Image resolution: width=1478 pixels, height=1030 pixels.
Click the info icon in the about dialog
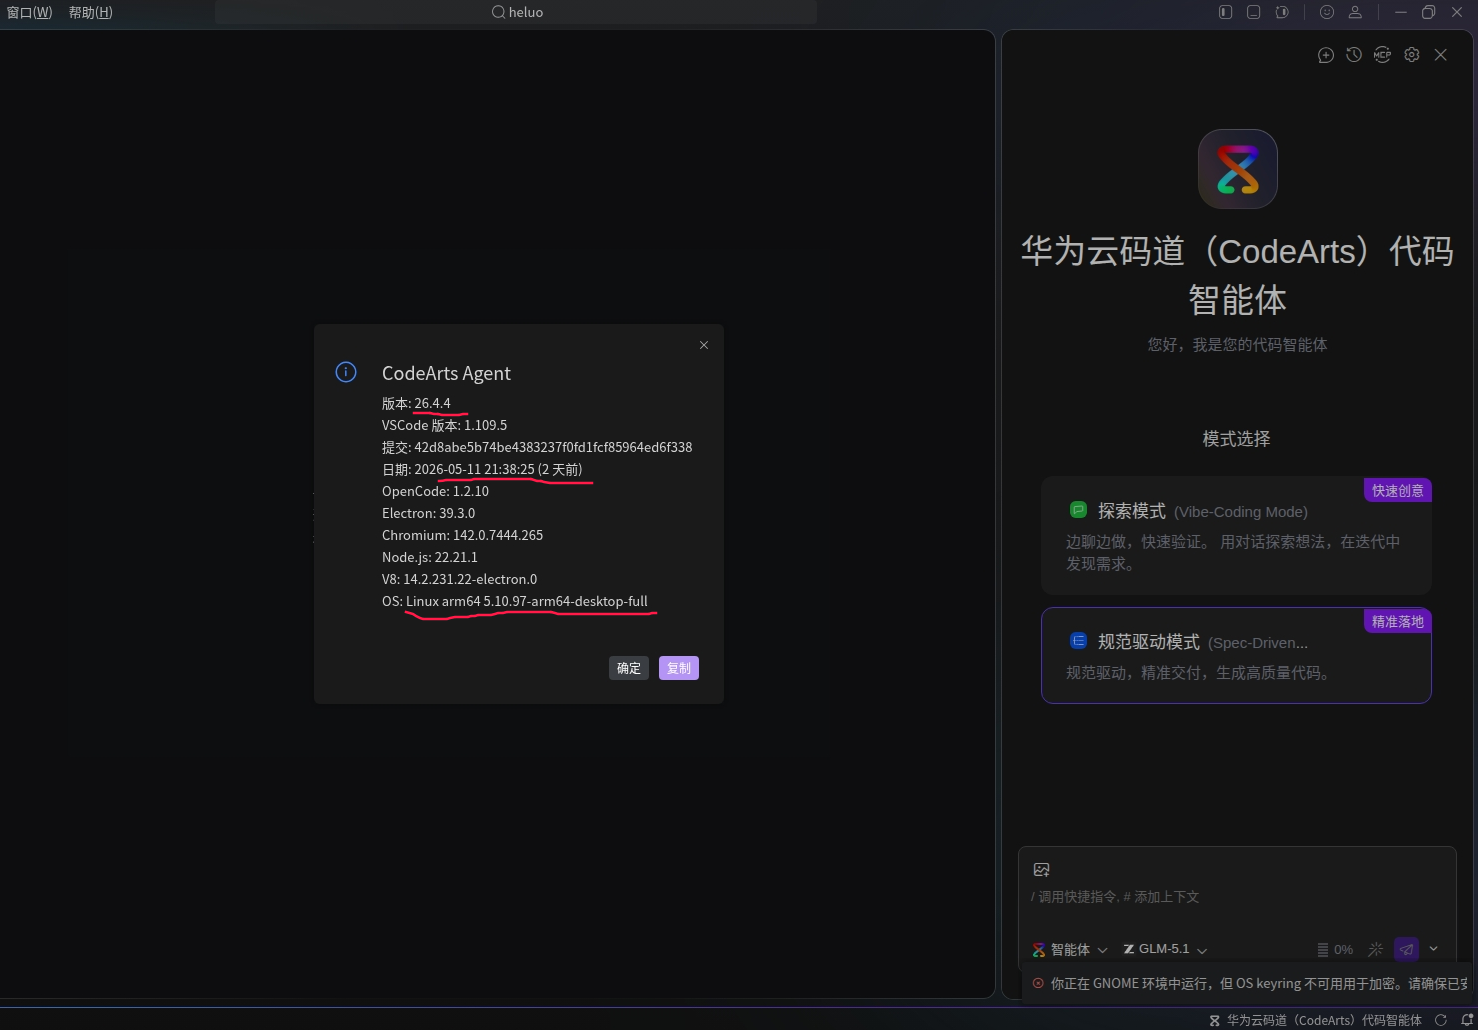pyautogui.click(x=346, y=372)
